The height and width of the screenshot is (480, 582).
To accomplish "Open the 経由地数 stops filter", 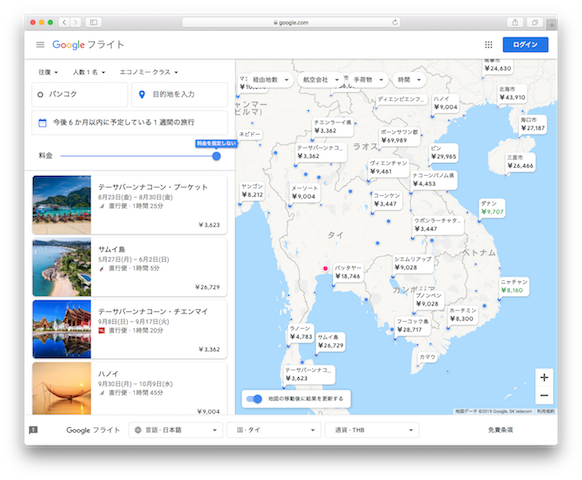I will click(x=270, y=79).
